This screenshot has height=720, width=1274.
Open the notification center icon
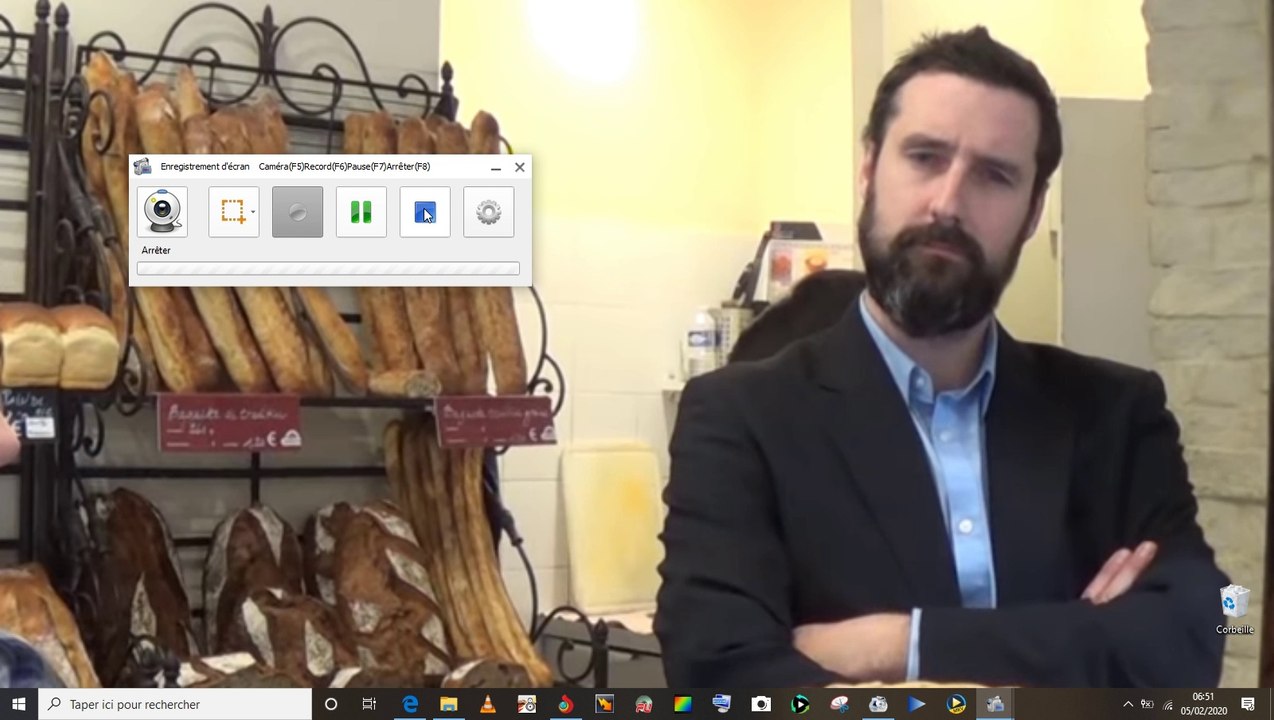pos(1248,704)
